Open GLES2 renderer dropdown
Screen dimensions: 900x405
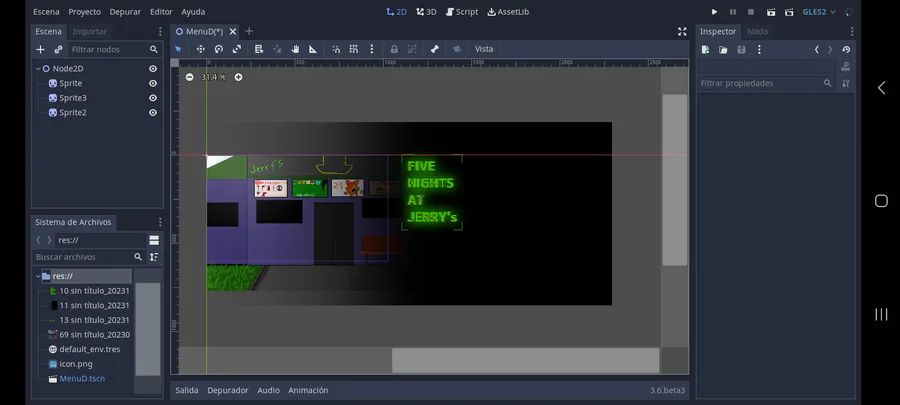[x=818, y=11]
